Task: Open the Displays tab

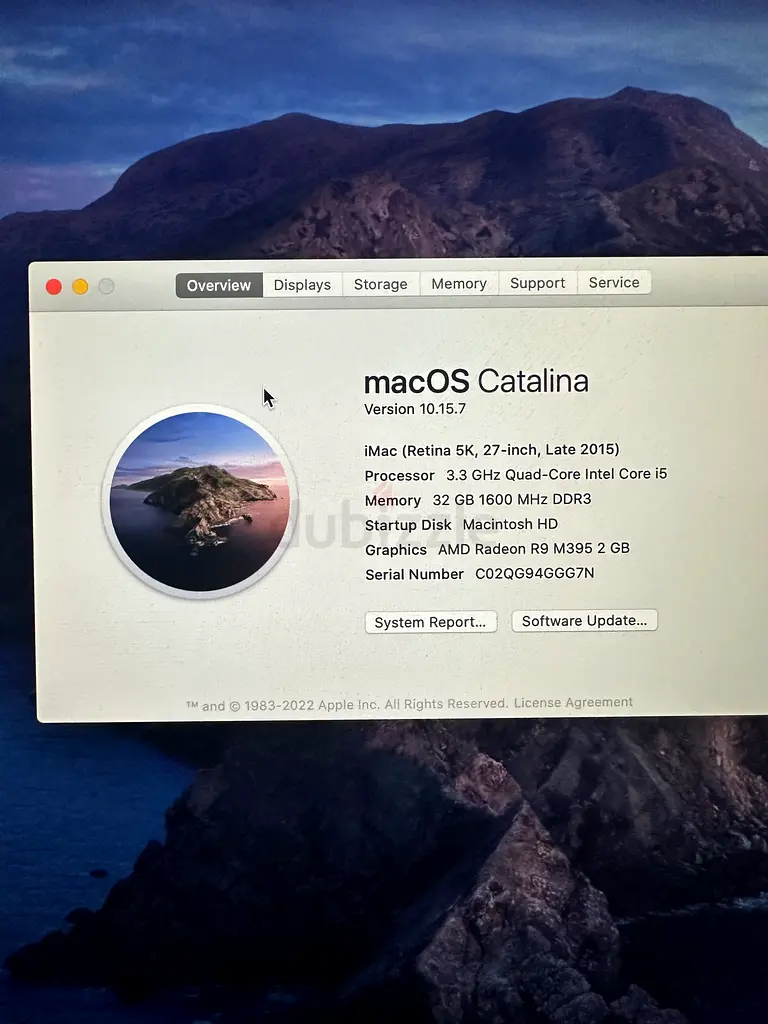Action: 302,285
